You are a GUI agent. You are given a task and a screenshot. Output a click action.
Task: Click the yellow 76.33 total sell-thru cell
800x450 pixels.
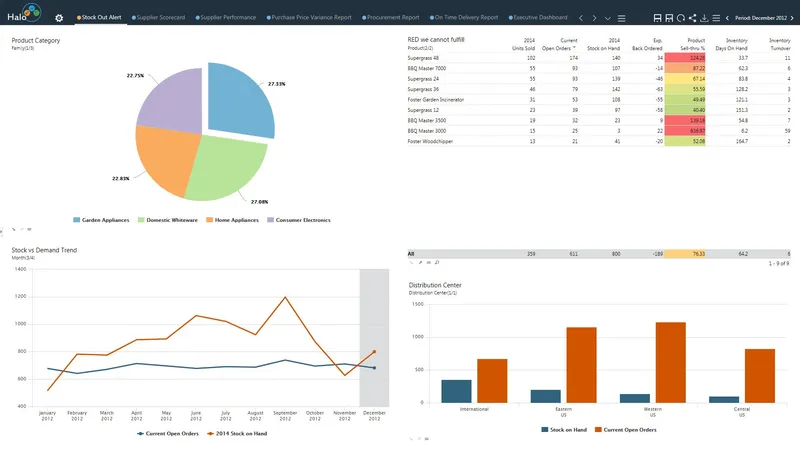coord(685,254)
